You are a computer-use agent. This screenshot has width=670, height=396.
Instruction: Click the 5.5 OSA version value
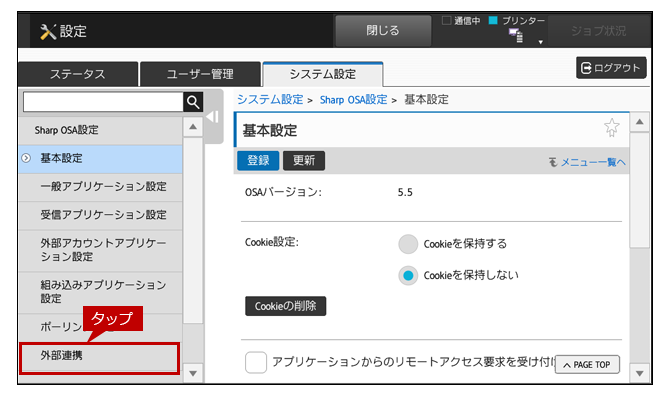(405, 193)
